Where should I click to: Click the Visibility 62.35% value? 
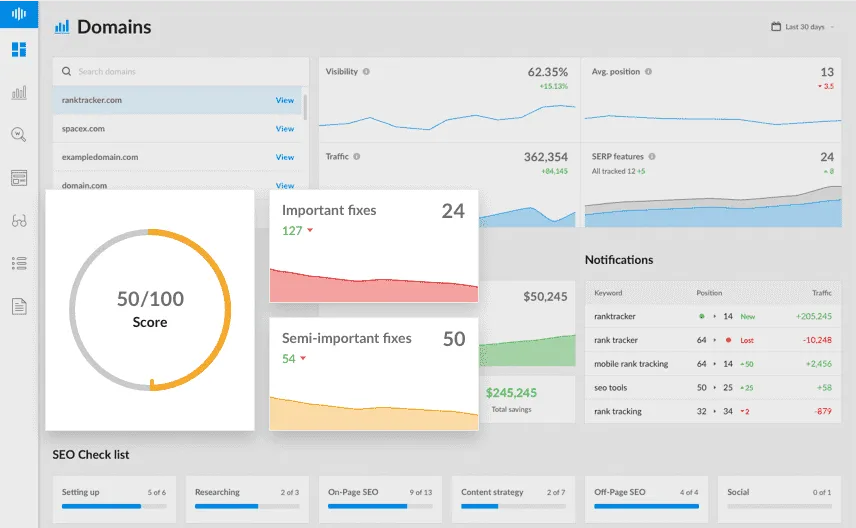[548, 72]
